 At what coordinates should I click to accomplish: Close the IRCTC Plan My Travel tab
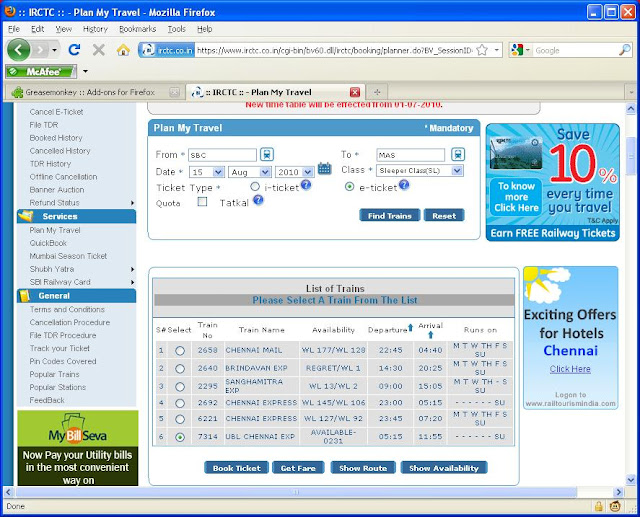[355, 92]
